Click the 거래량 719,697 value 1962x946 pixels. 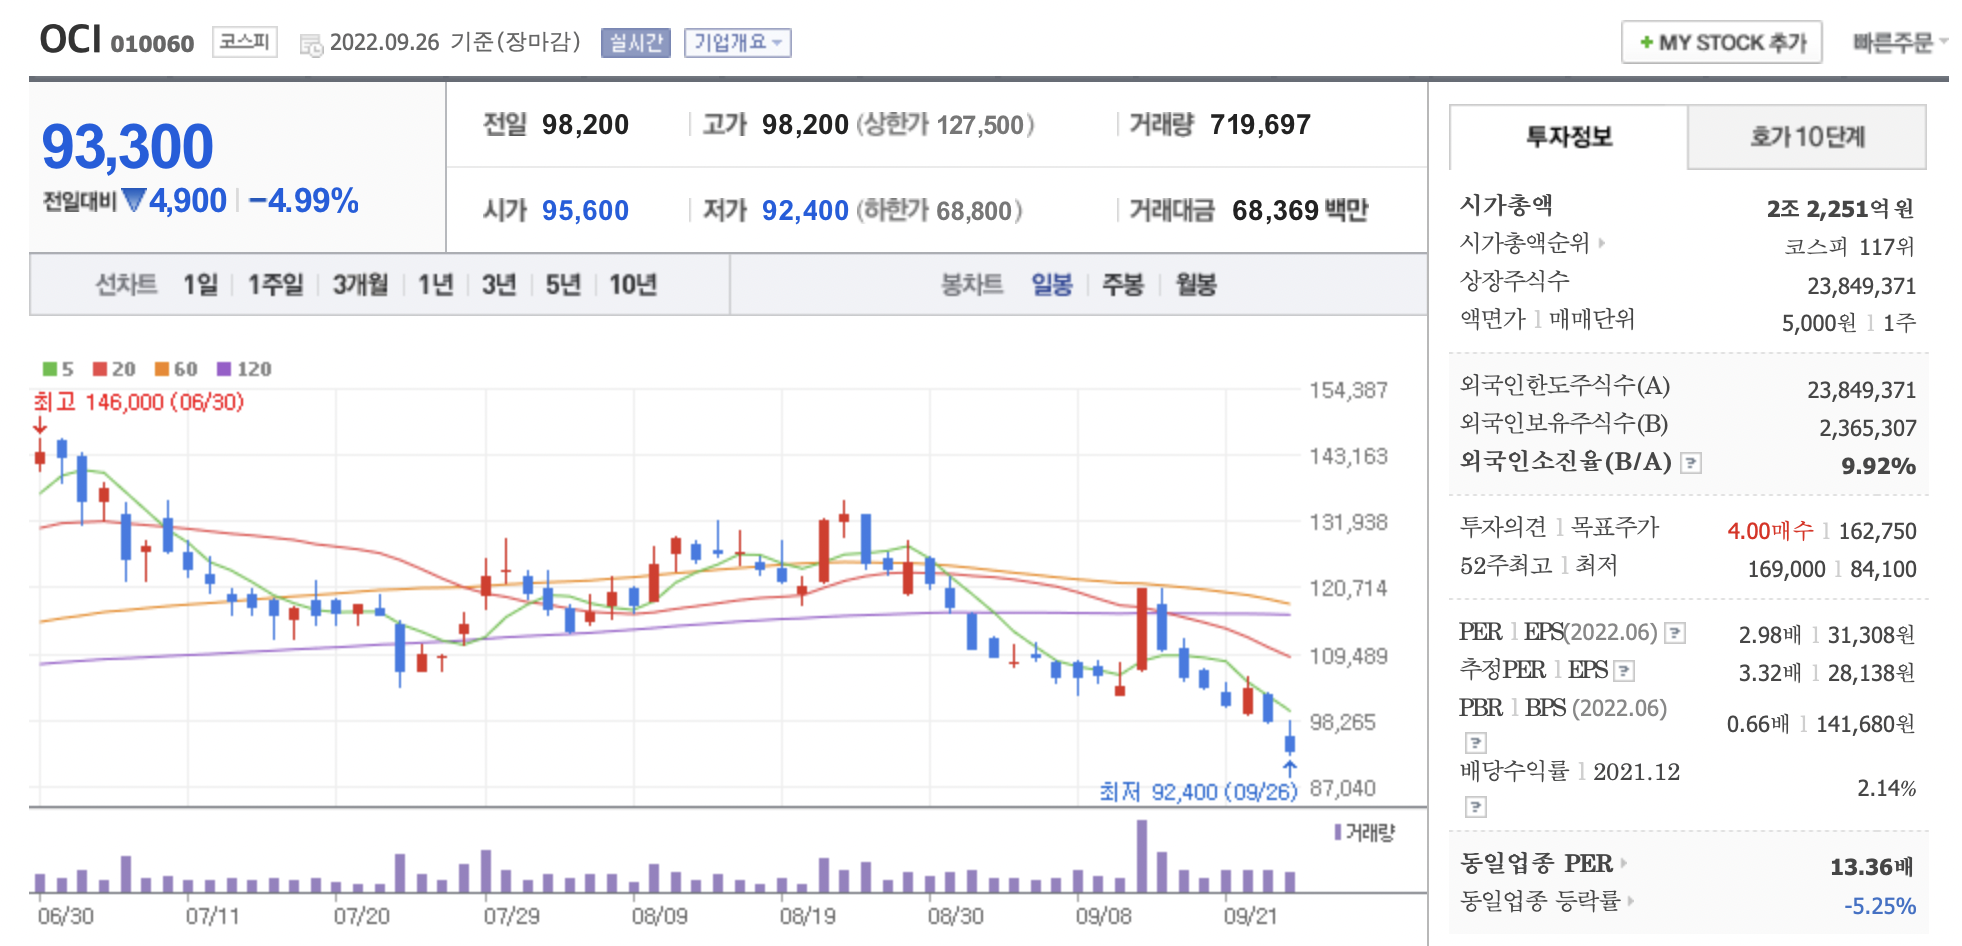[x=1260, y=125]
